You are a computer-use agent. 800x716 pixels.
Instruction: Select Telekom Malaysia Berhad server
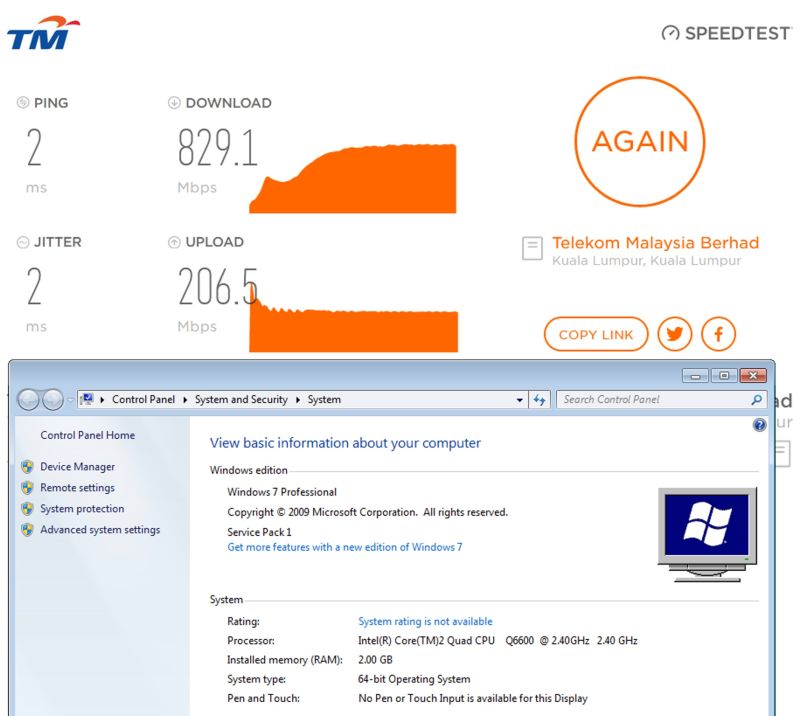pos(656,242)
